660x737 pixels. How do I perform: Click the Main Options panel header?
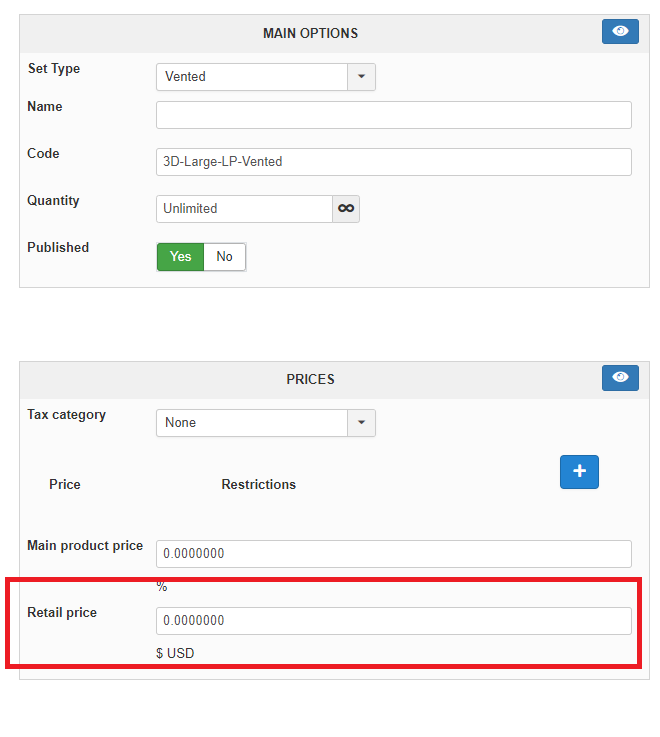[310, 33]
